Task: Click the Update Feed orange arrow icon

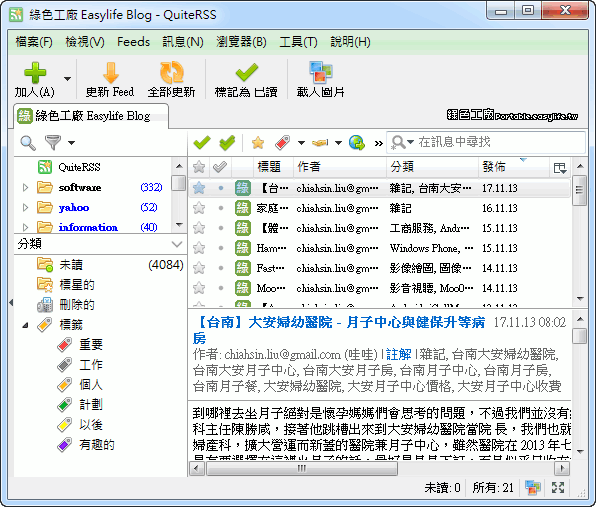Action: coord(111,72)
